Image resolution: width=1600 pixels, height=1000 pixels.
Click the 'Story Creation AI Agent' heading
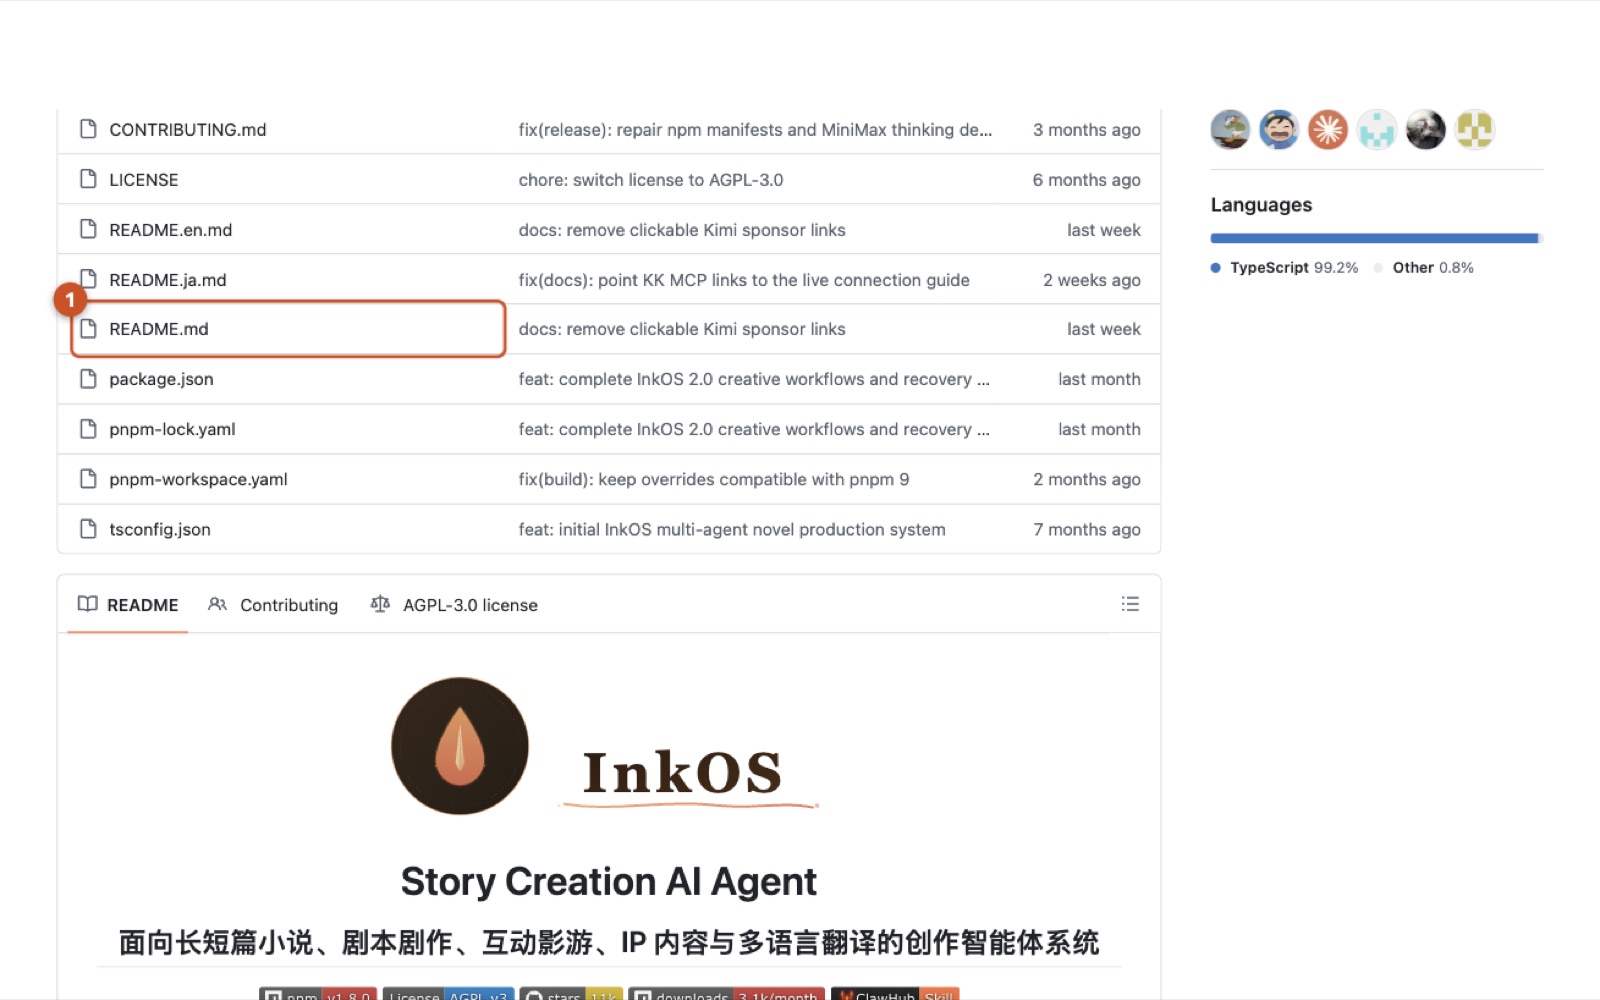click(x=609, y=881)
